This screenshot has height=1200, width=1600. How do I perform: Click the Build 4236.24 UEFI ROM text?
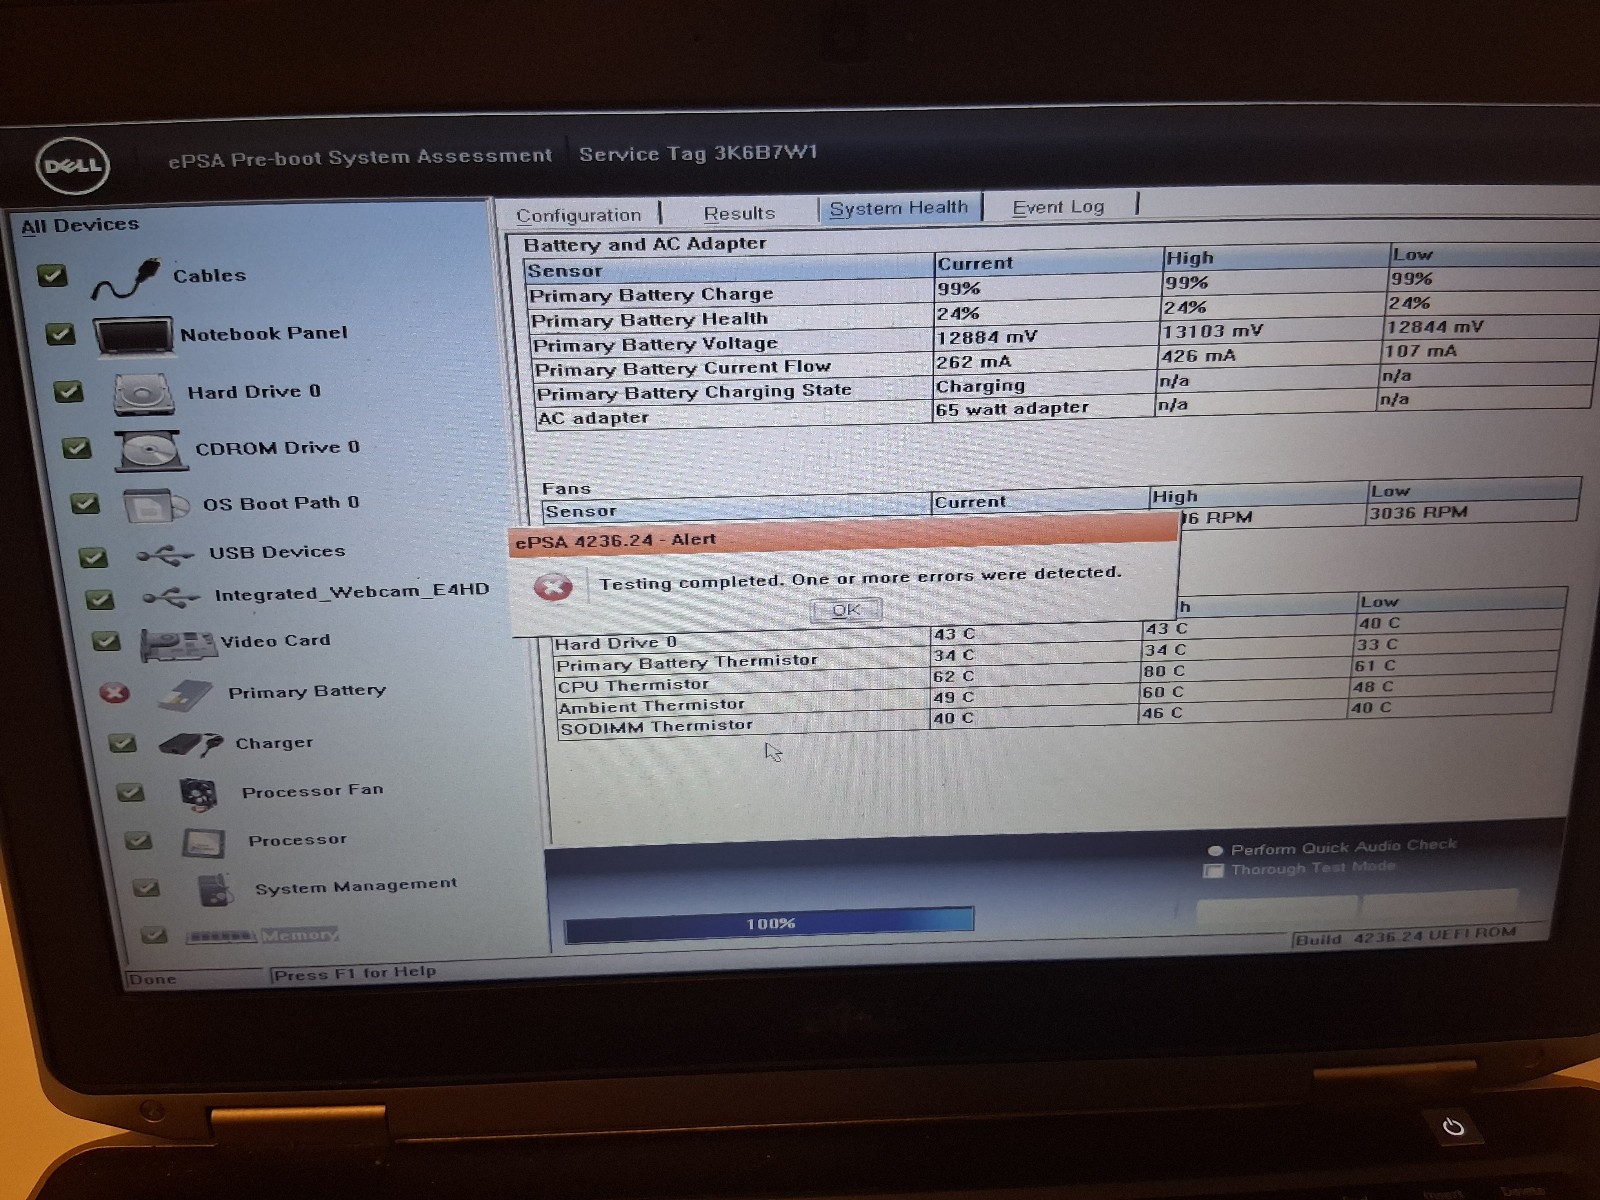1405,937
